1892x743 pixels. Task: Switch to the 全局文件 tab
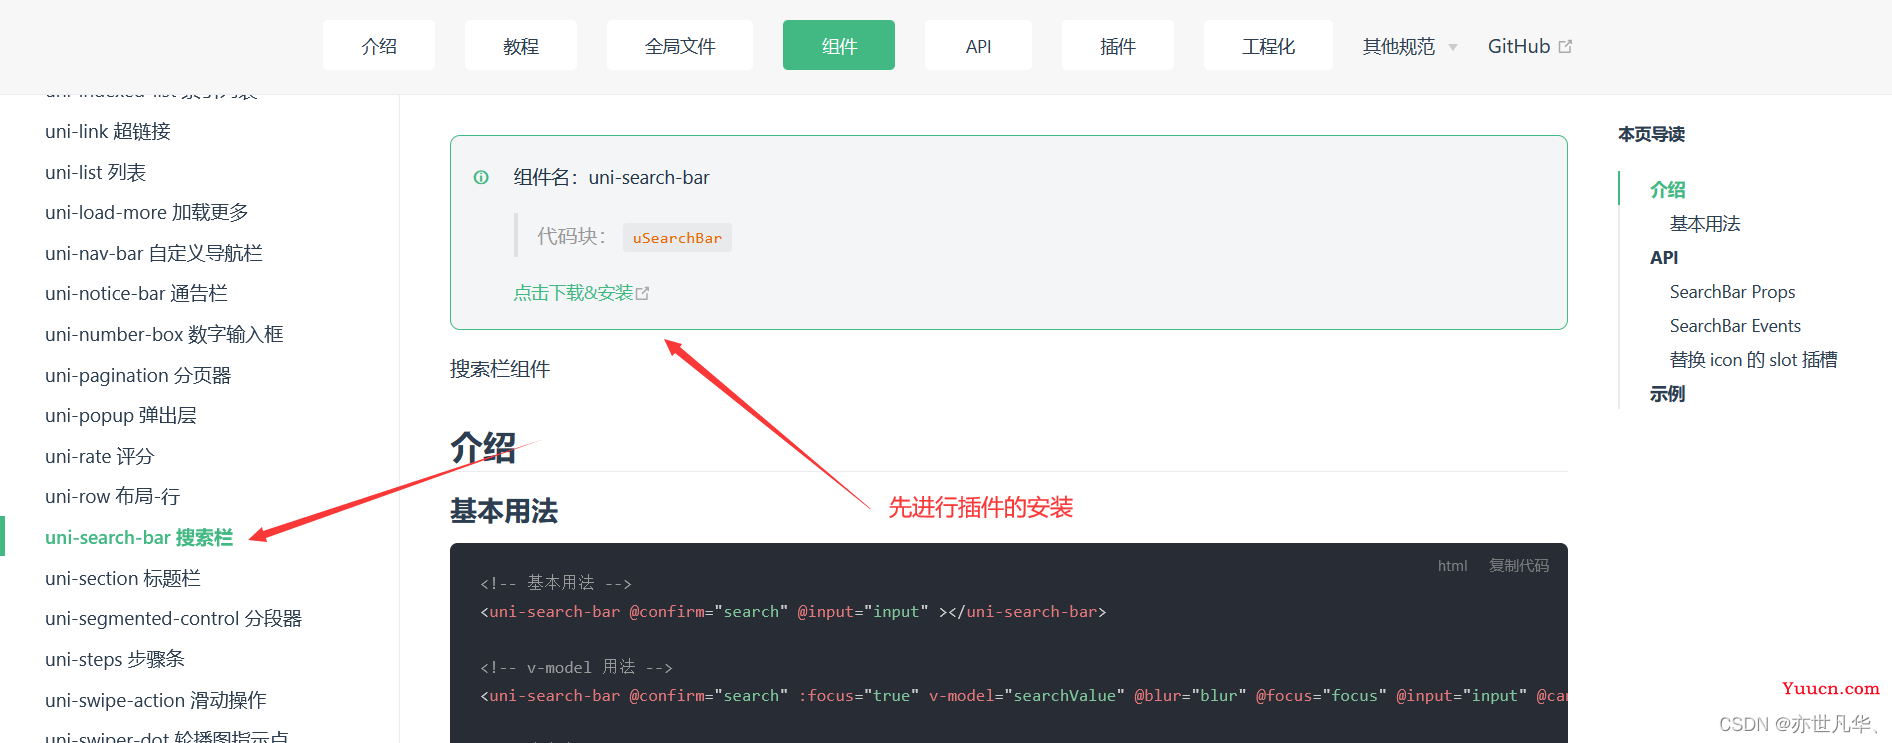point(680,46)
